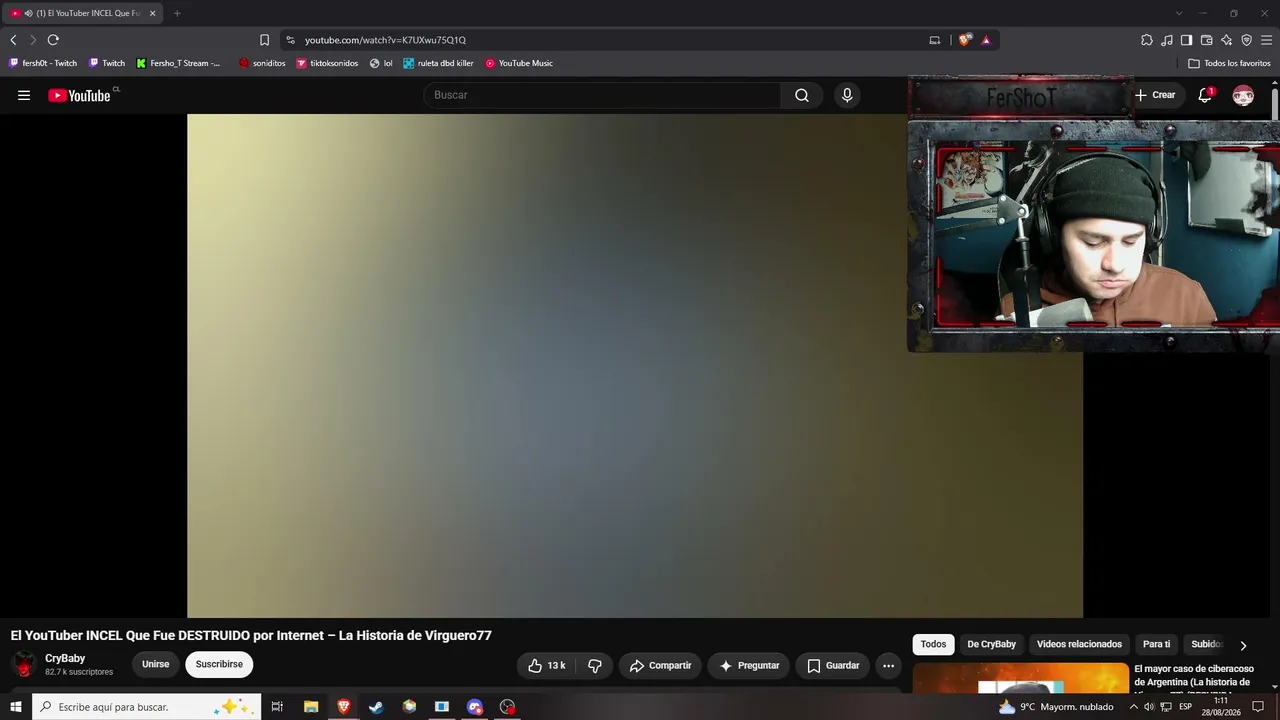Click the 'Unirse' membership button
Screen dimensions: 1280x720
click(x=155, y=665)
